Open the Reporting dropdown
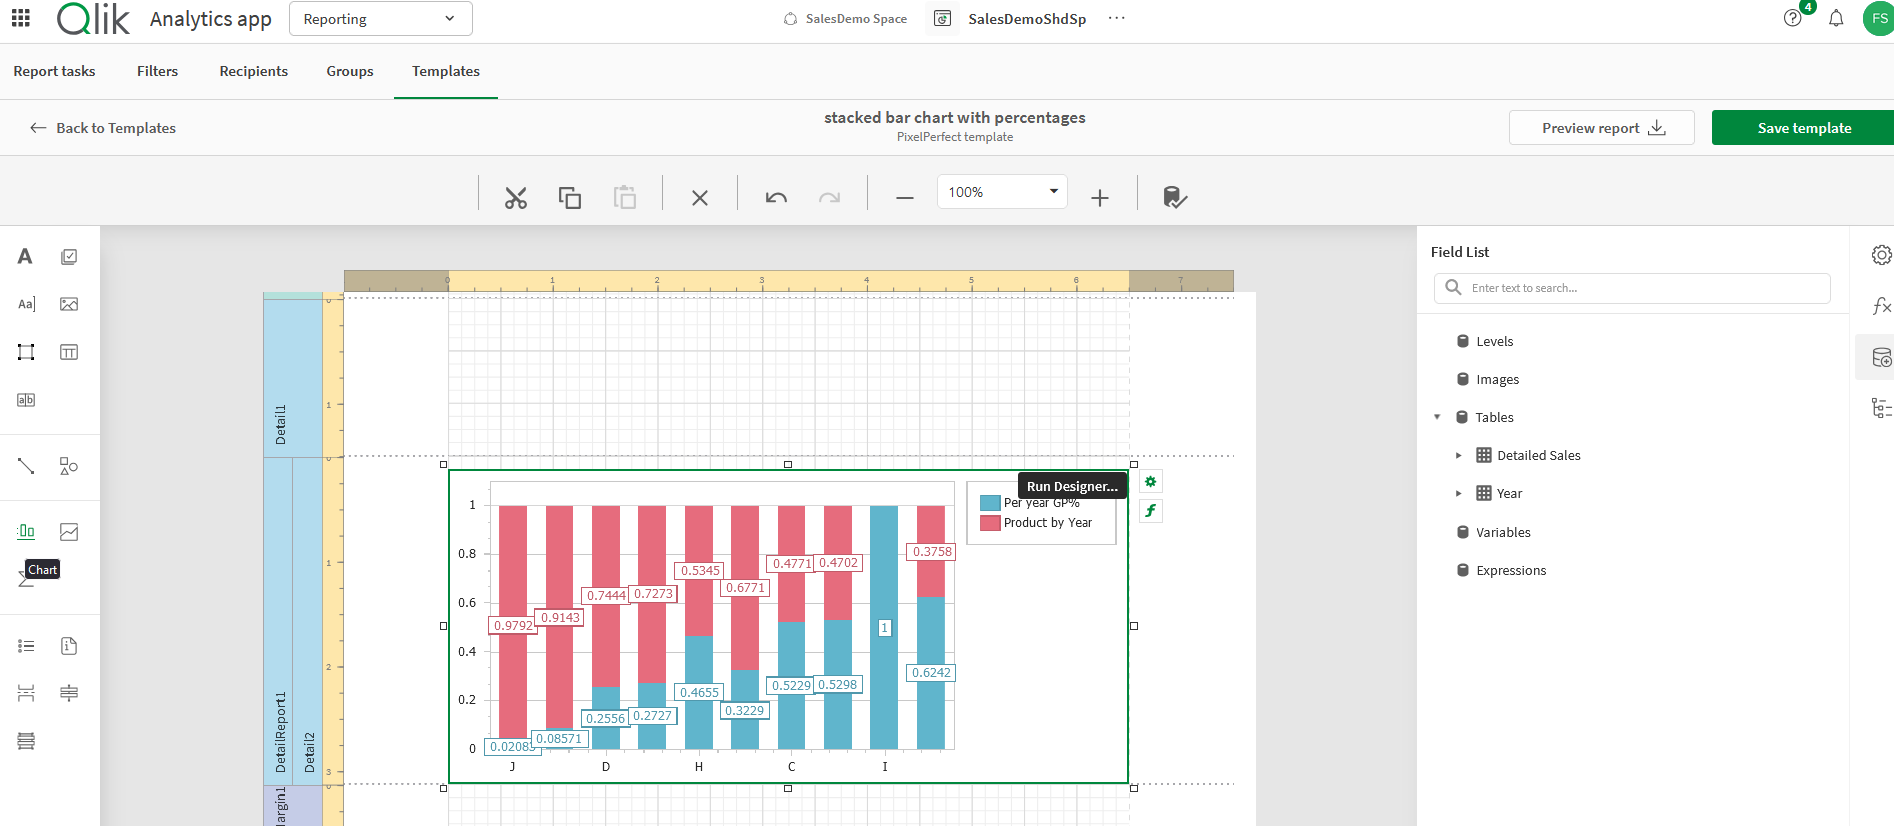Image resolution: width=1894 pixels, height=826 pixels. point(380,19)
